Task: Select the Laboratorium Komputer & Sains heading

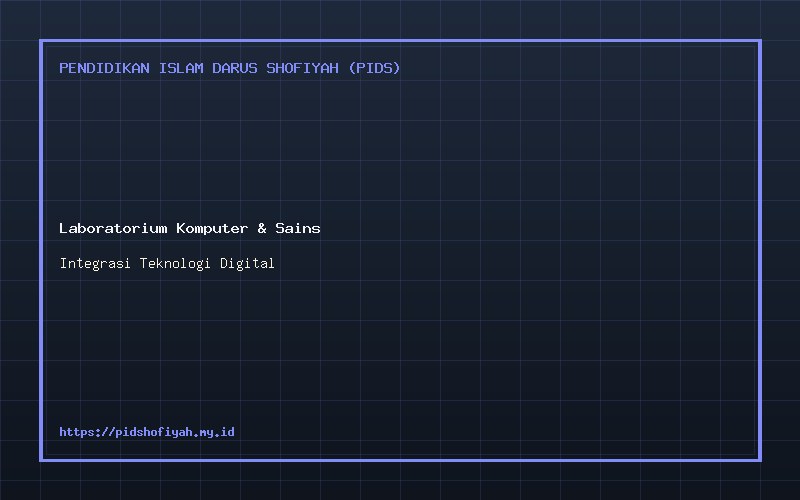Action: (x=190, y=228)
